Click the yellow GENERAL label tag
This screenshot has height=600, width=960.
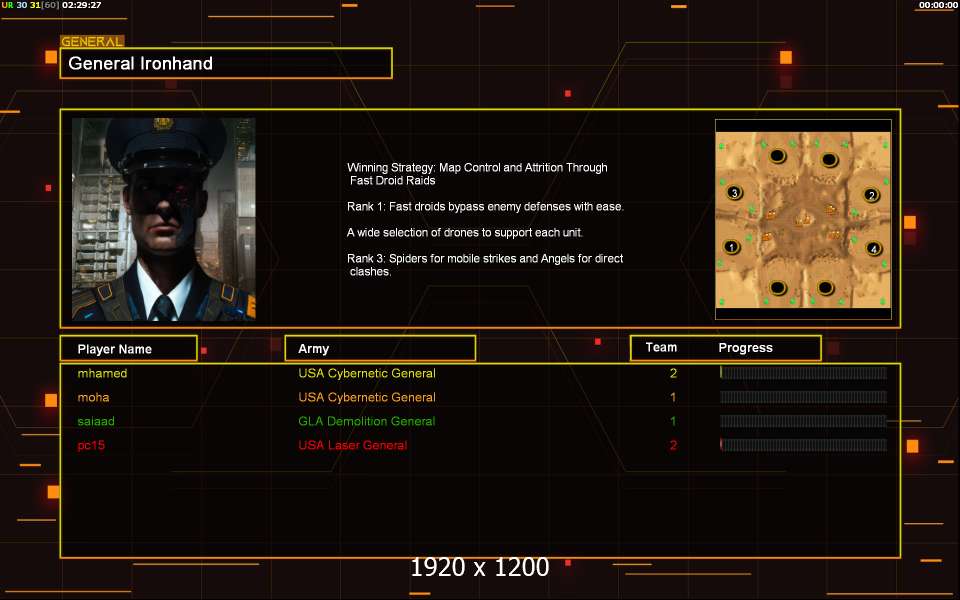[x=92, y=41]
